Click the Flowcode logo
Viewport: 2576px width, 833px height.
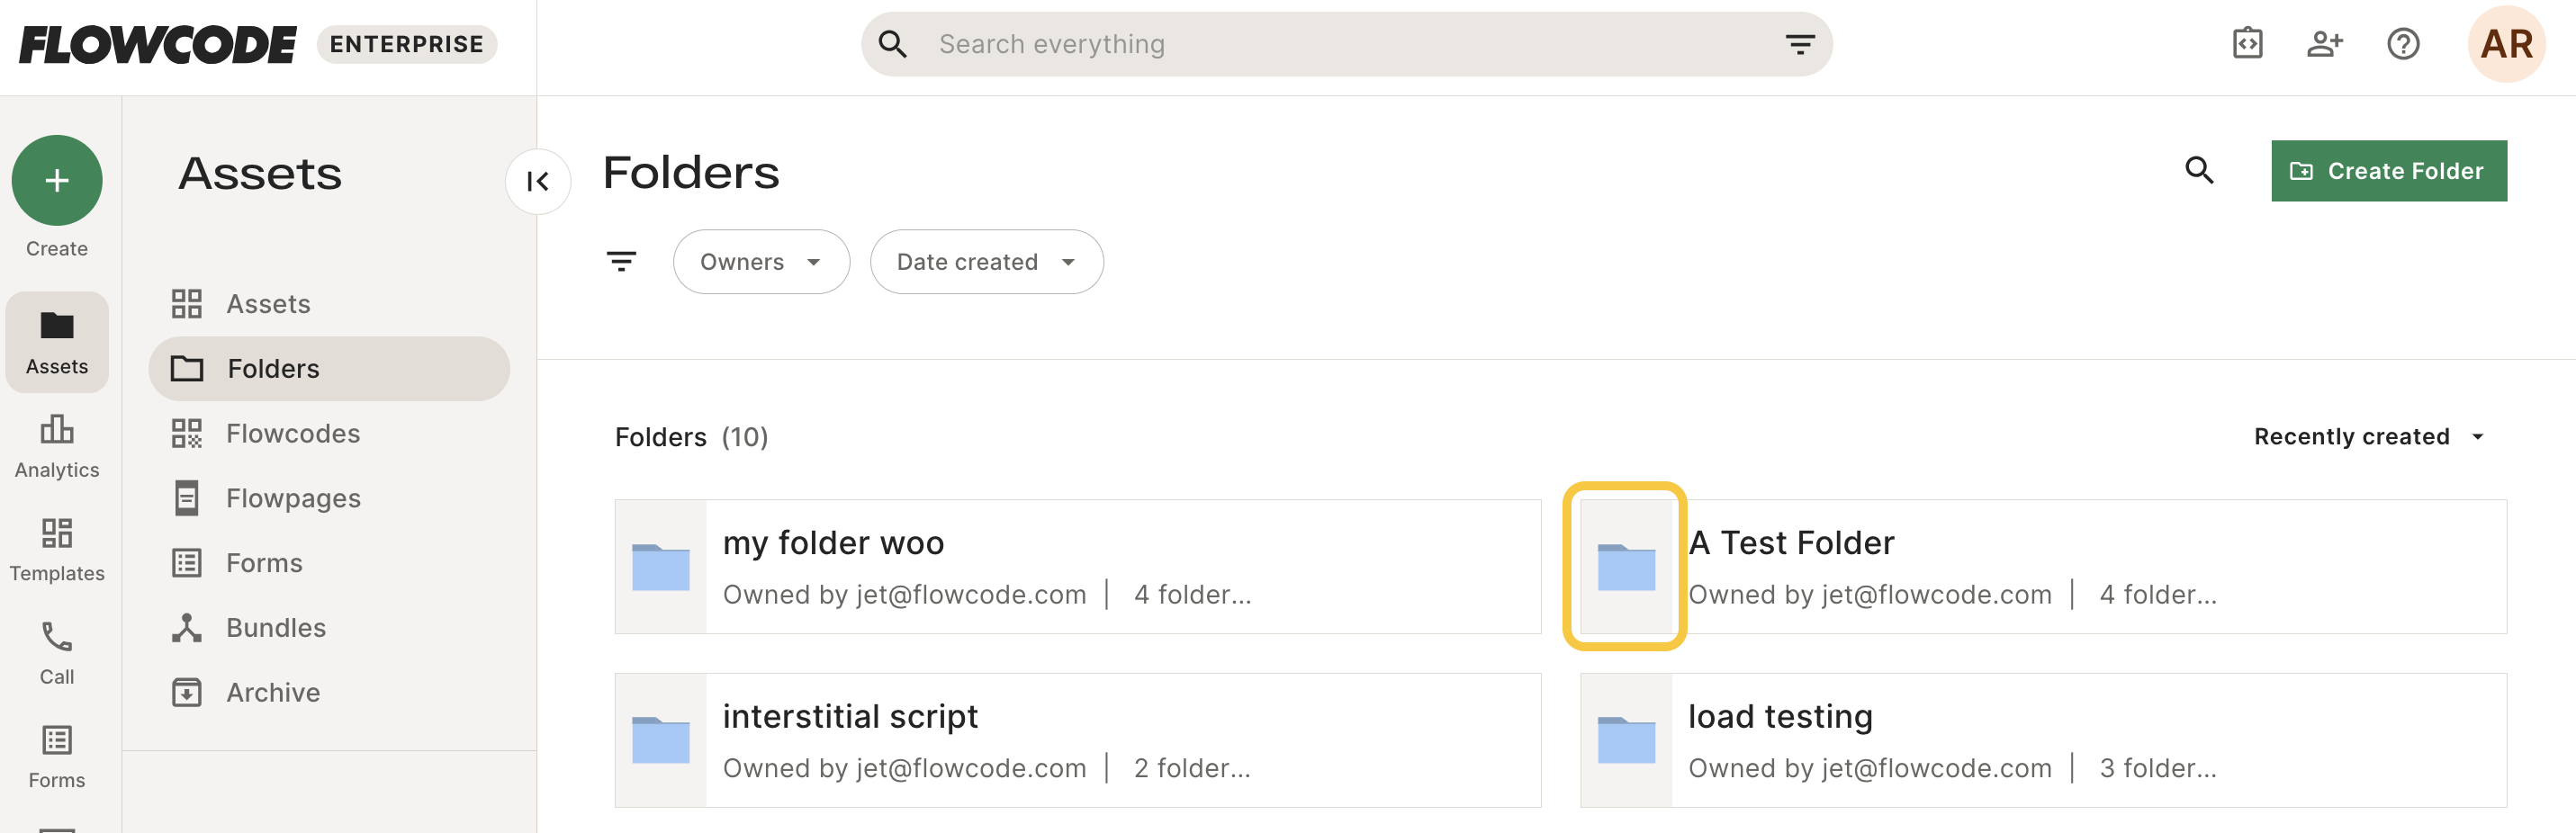pyautogui.click(x=158, y=44)
